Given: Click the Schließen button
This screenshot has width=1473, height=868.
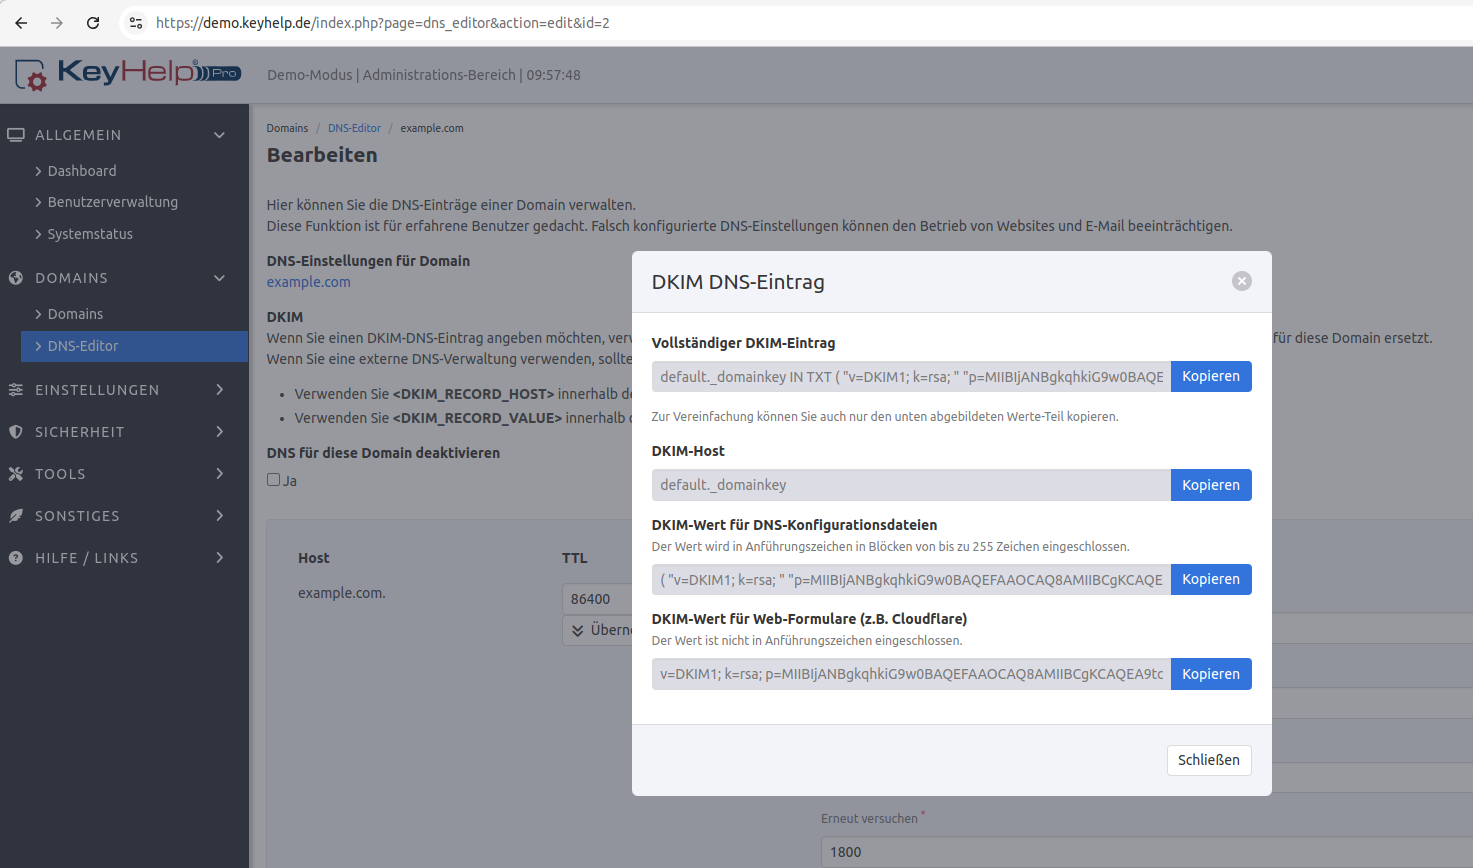Looking at the screenshot, I should 1208,760.
